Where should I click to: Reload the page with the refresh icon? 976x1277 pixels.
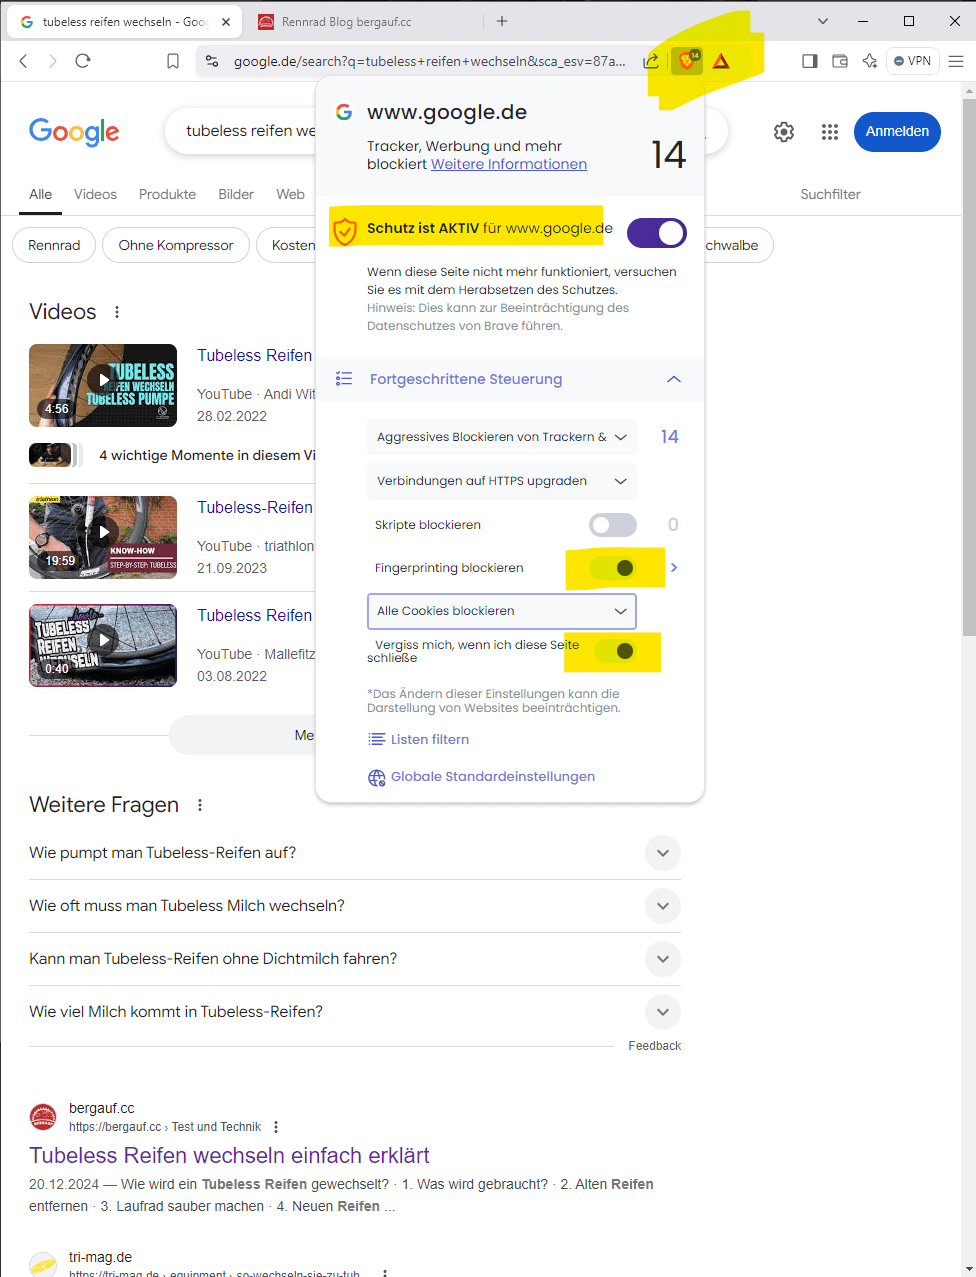[x=83, y=61]
